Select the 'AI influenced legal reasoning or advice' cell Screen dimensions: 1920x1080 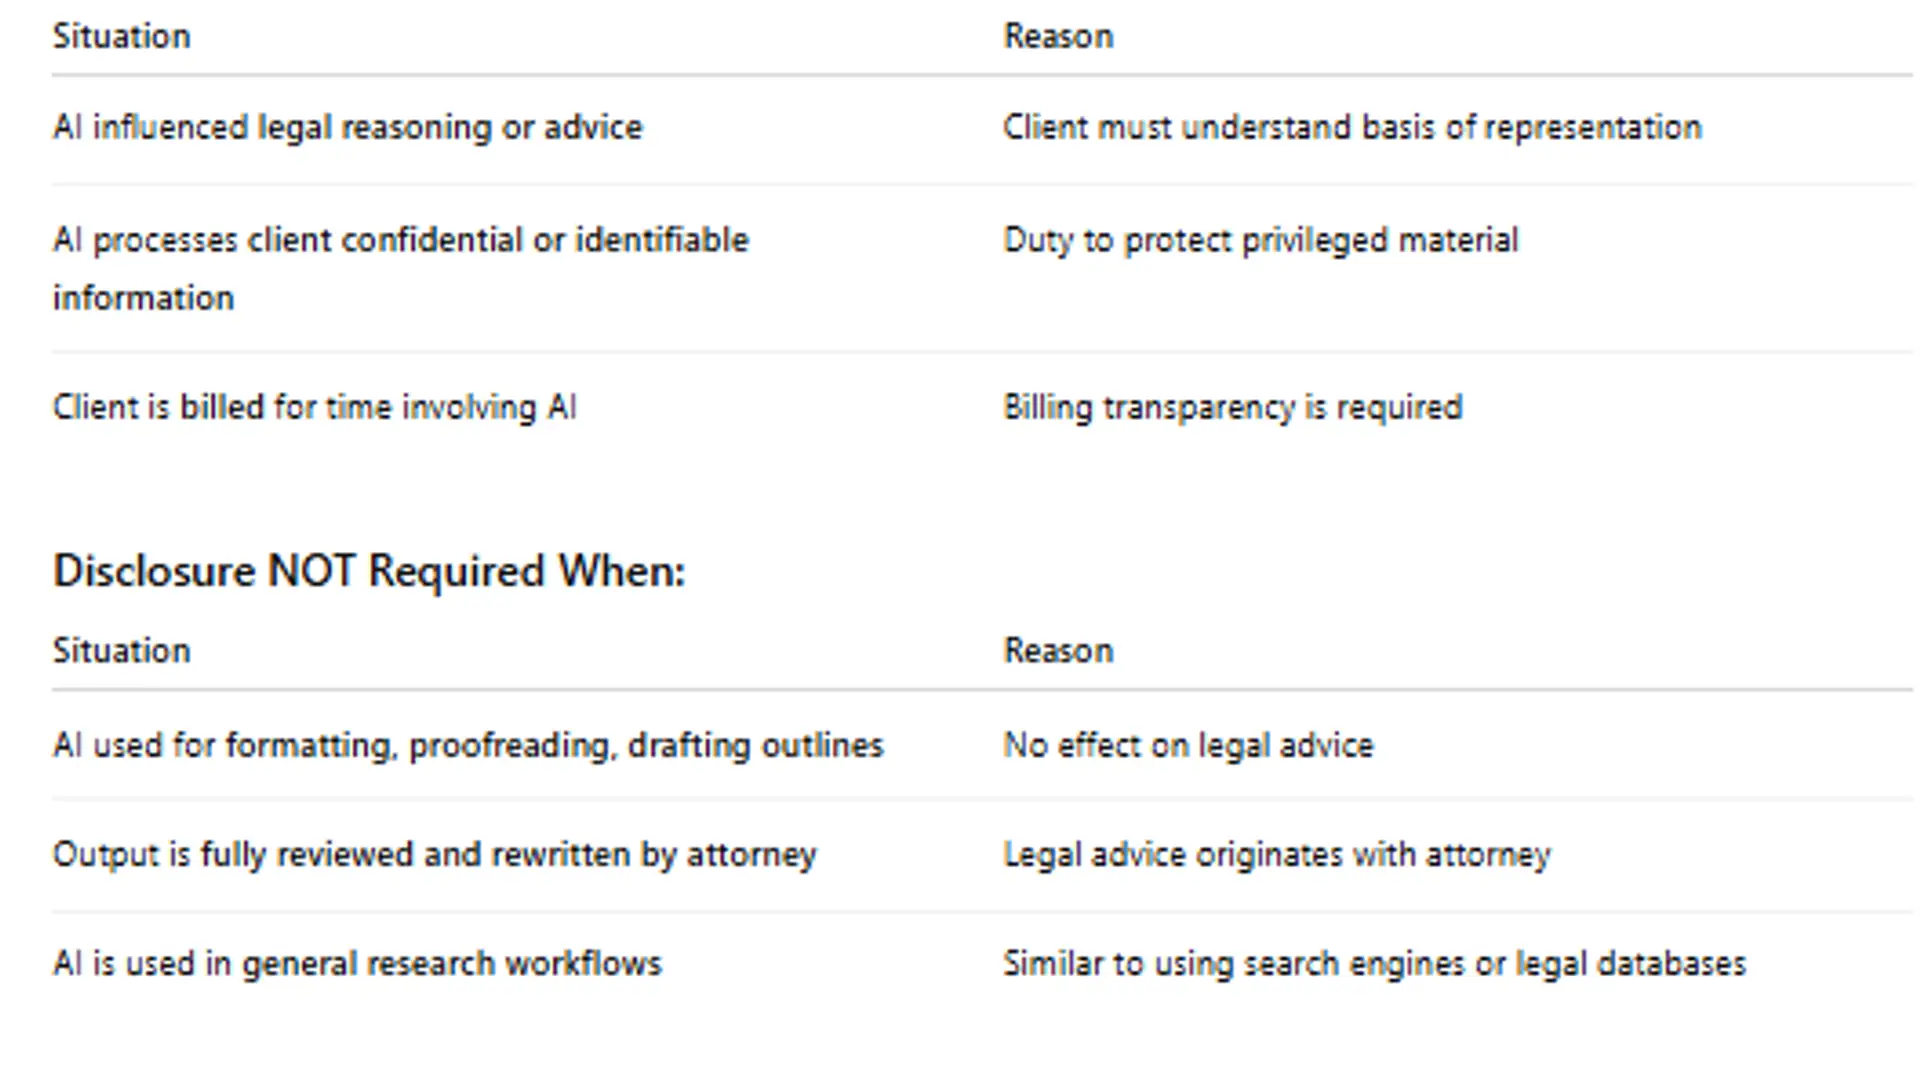click(347, 128)
